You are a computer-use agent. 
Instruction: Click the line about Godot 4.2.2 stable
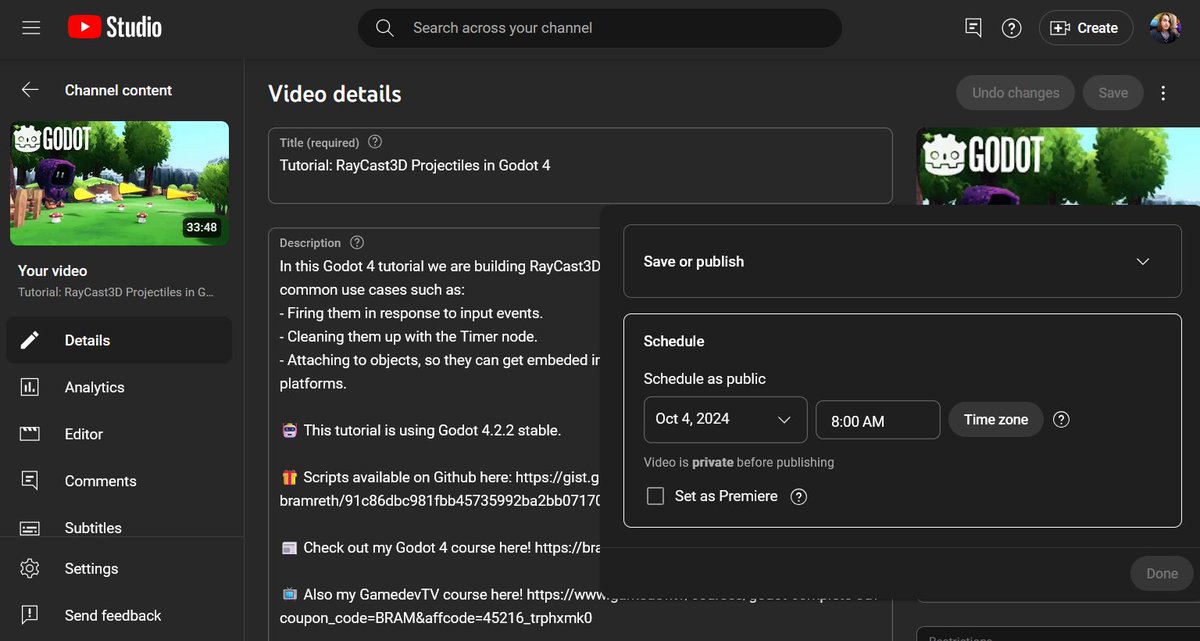pyautogui.click(x=421, y=431)
